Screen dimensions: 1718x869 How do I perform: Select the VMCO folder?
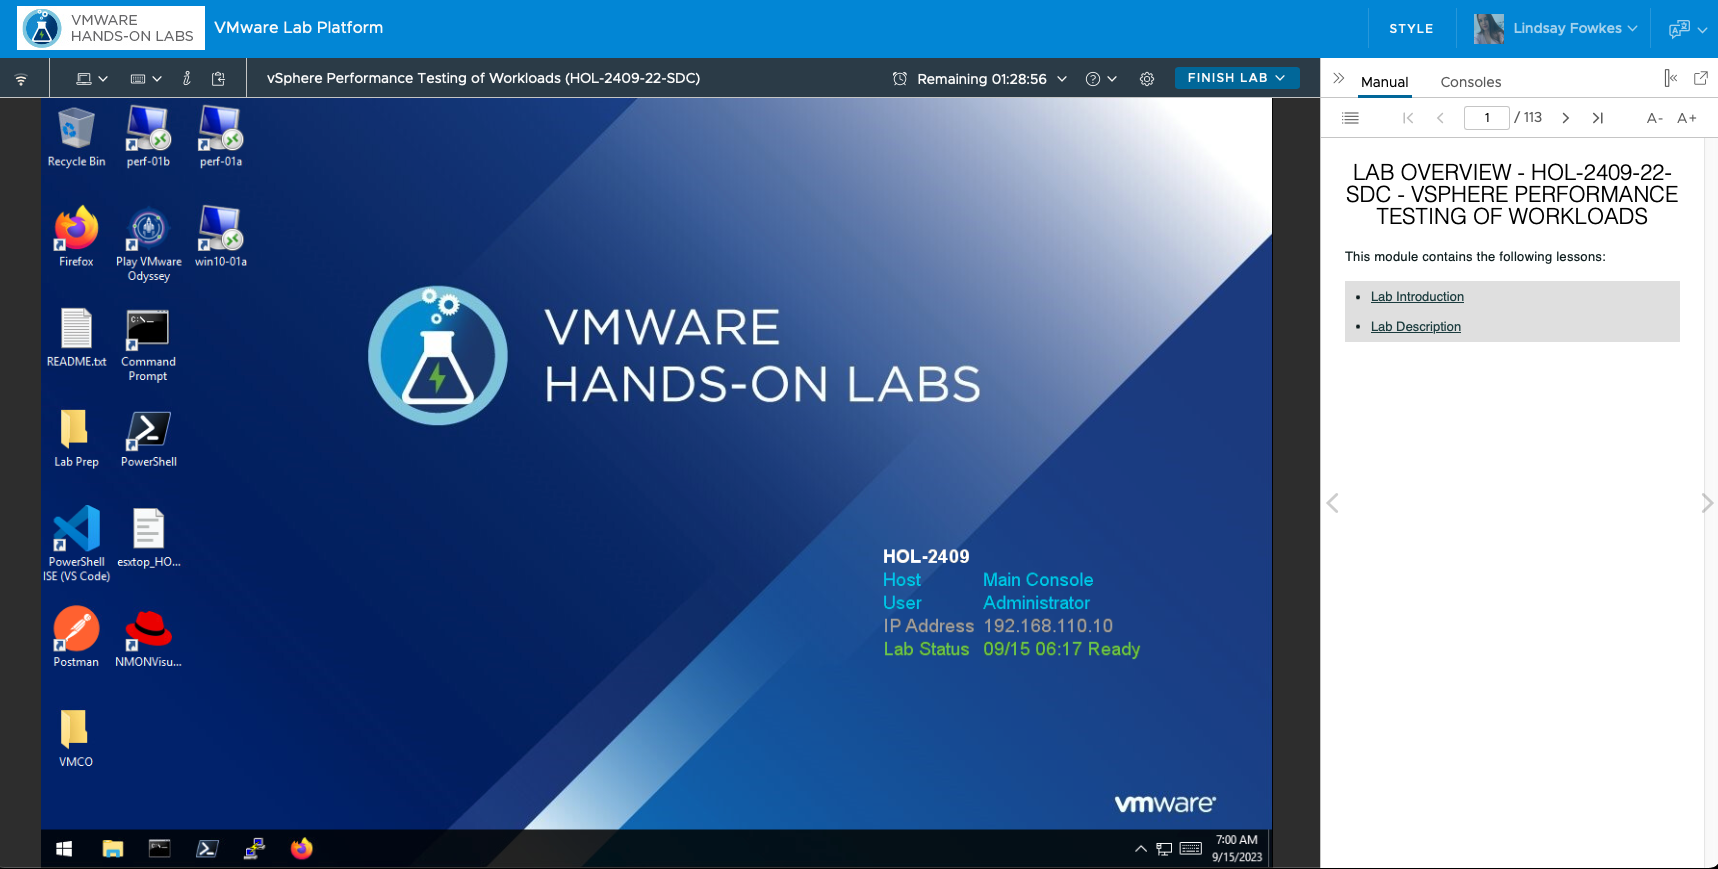[76, 737]
